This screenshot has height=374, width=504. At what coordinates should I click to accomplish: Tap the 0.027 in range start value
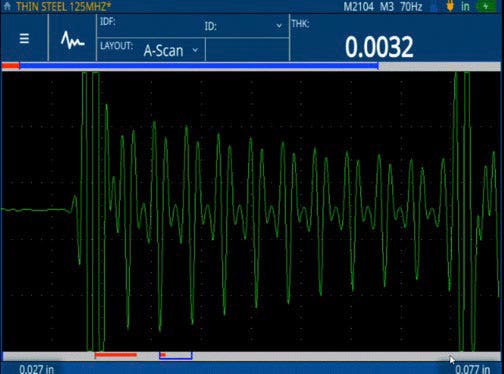(x=36, y=369)
